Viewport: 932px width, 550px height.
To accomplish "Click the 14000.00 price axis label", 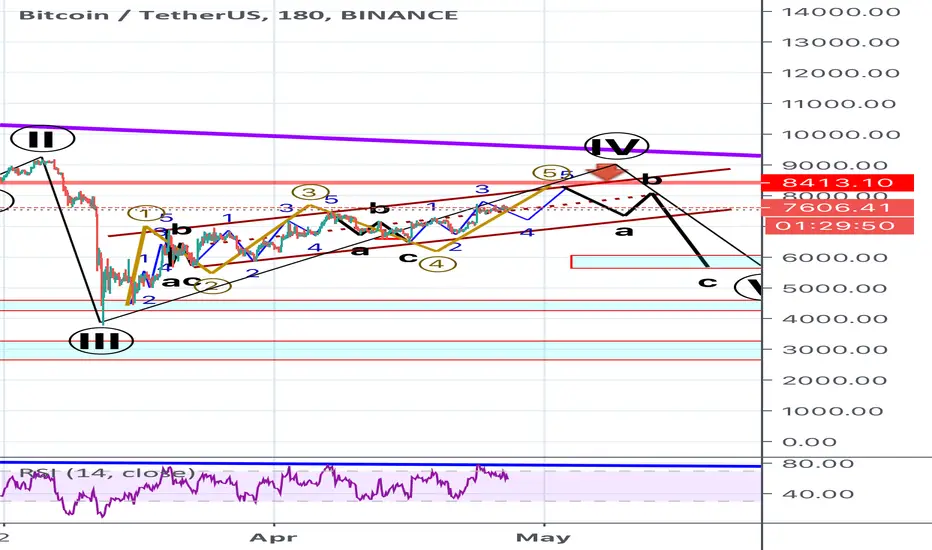I will [x=840, y=11].
